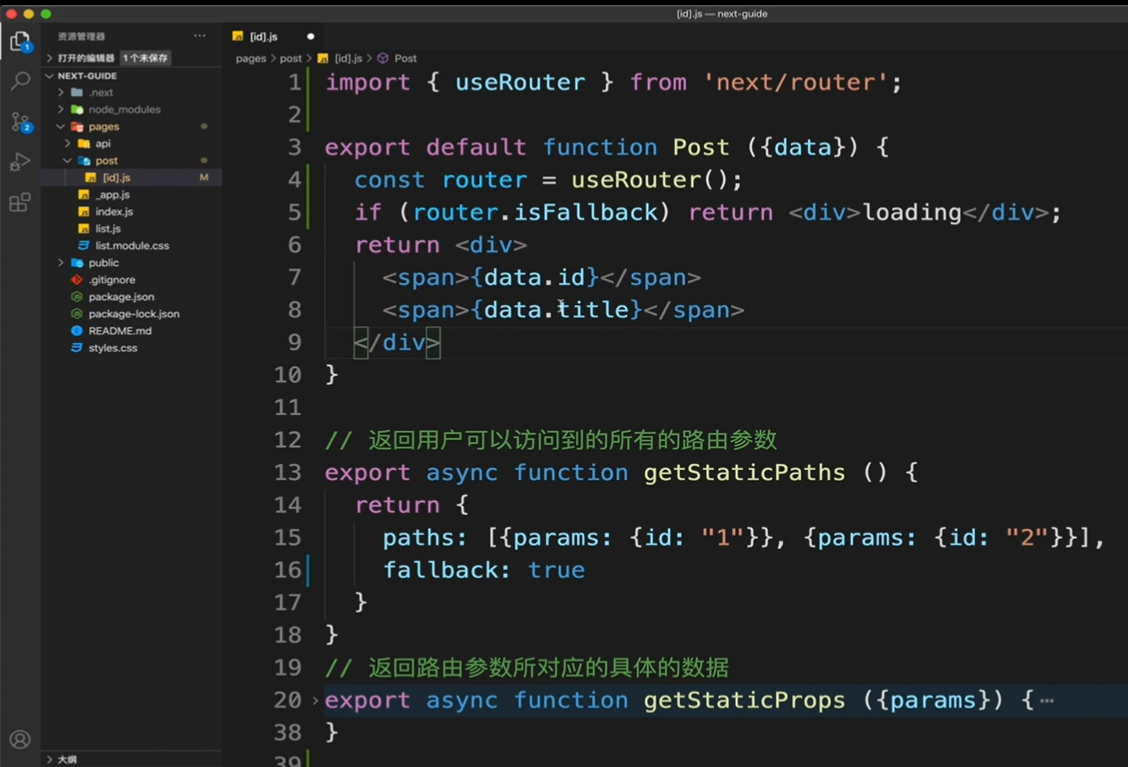Click the pages folder icon

(77, 127)
